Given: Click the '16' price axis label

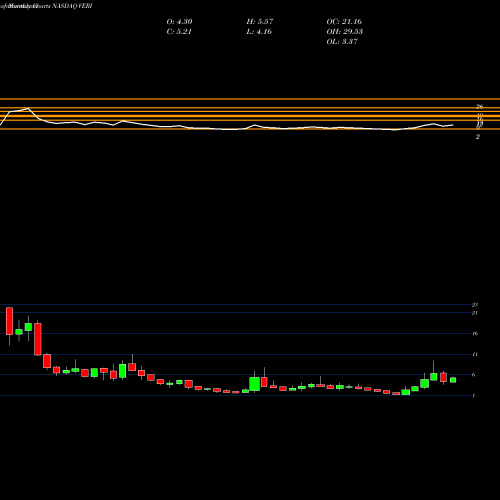Looking at the screenshot, I should (475, 333).
